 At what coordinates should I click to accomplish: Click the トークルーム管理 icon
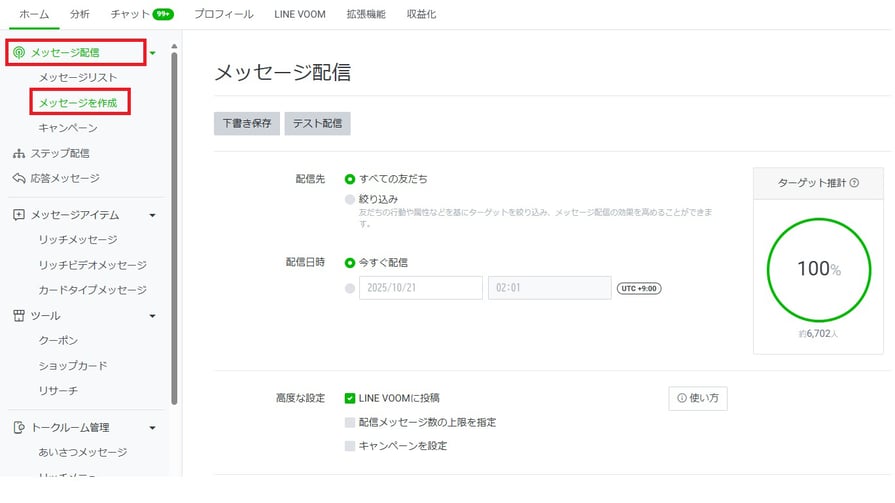[x=19, y=427]
